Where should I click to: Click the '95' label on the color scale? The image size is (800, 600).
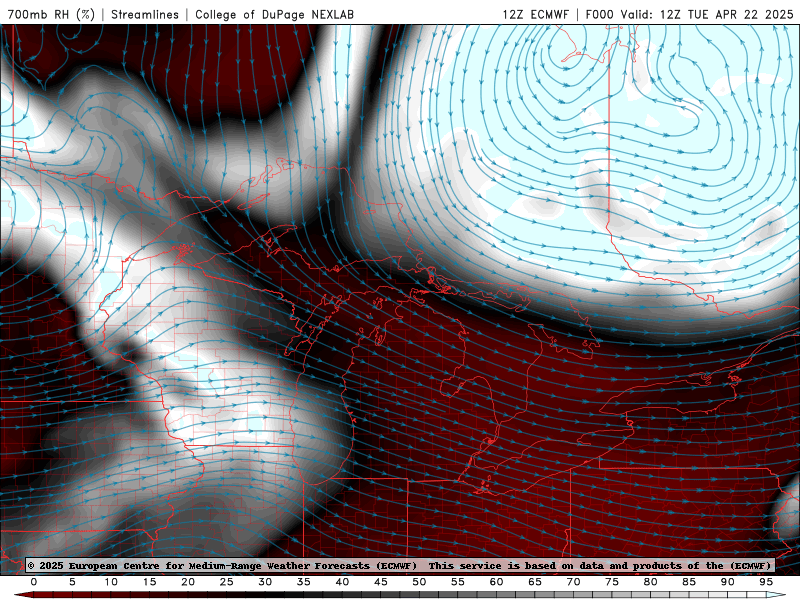click(x=766, y=582)
